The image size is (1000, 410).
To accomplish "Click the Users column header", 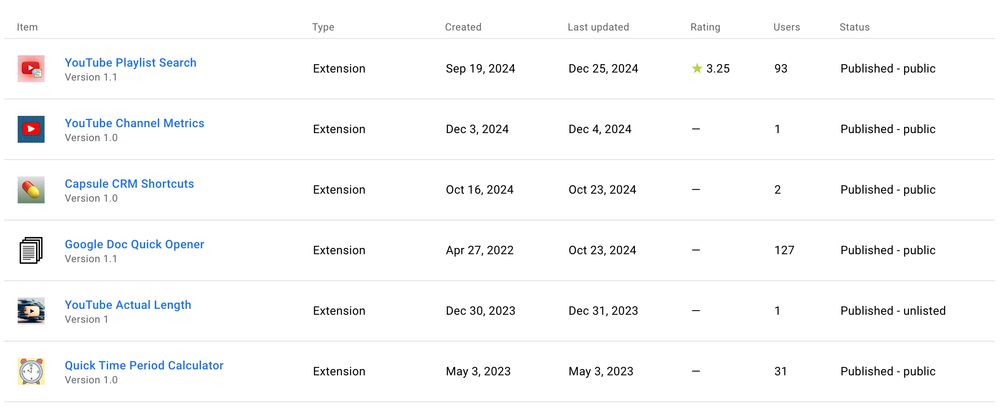I will (787, 27).
